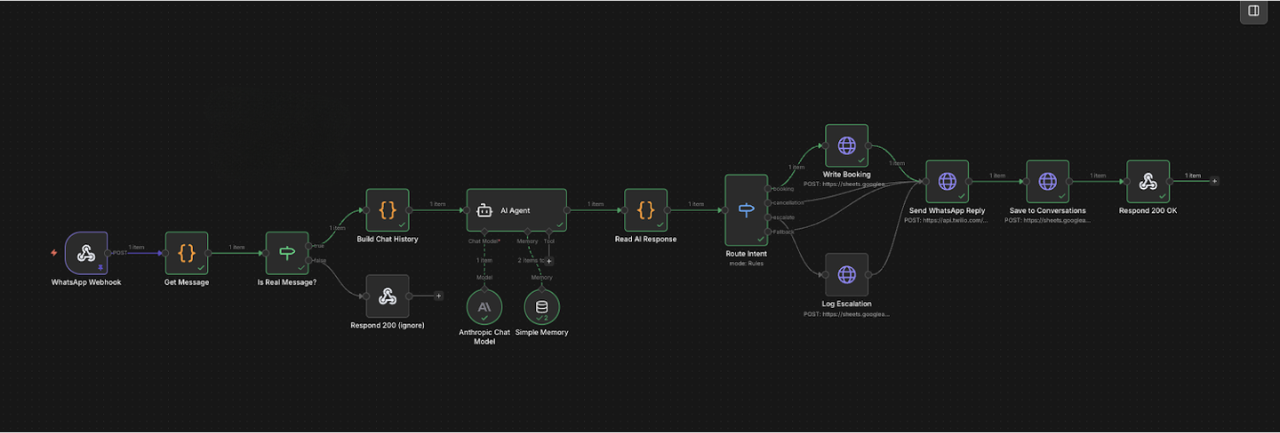Add a tool to the AI Agent
Screen dimensions: 1280x433
[x=550, y=260]
